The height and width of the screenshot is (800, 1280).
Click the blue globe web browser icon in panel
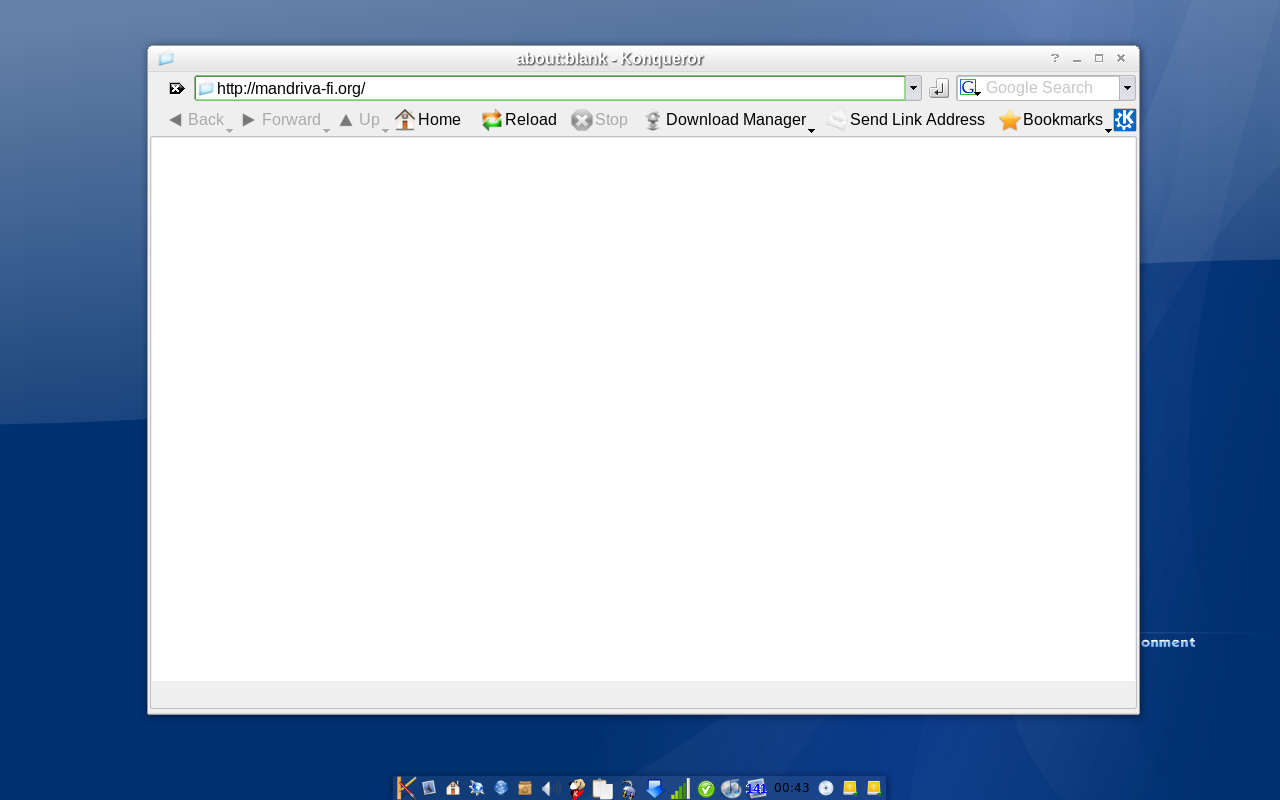(x=501, y=788)
